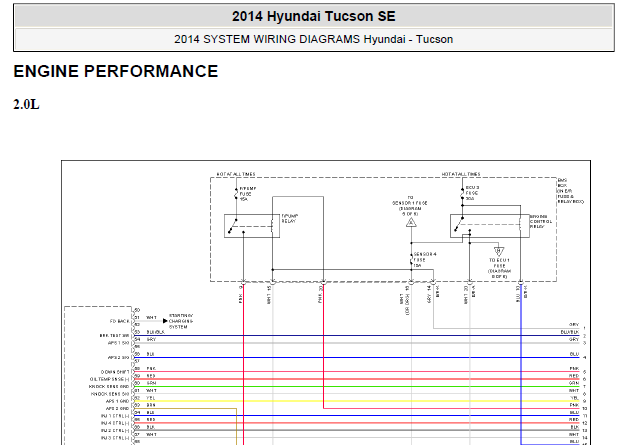Click pin 62 "YEL" wire color label
Viewport: 630px width, 445px height.
151,398
